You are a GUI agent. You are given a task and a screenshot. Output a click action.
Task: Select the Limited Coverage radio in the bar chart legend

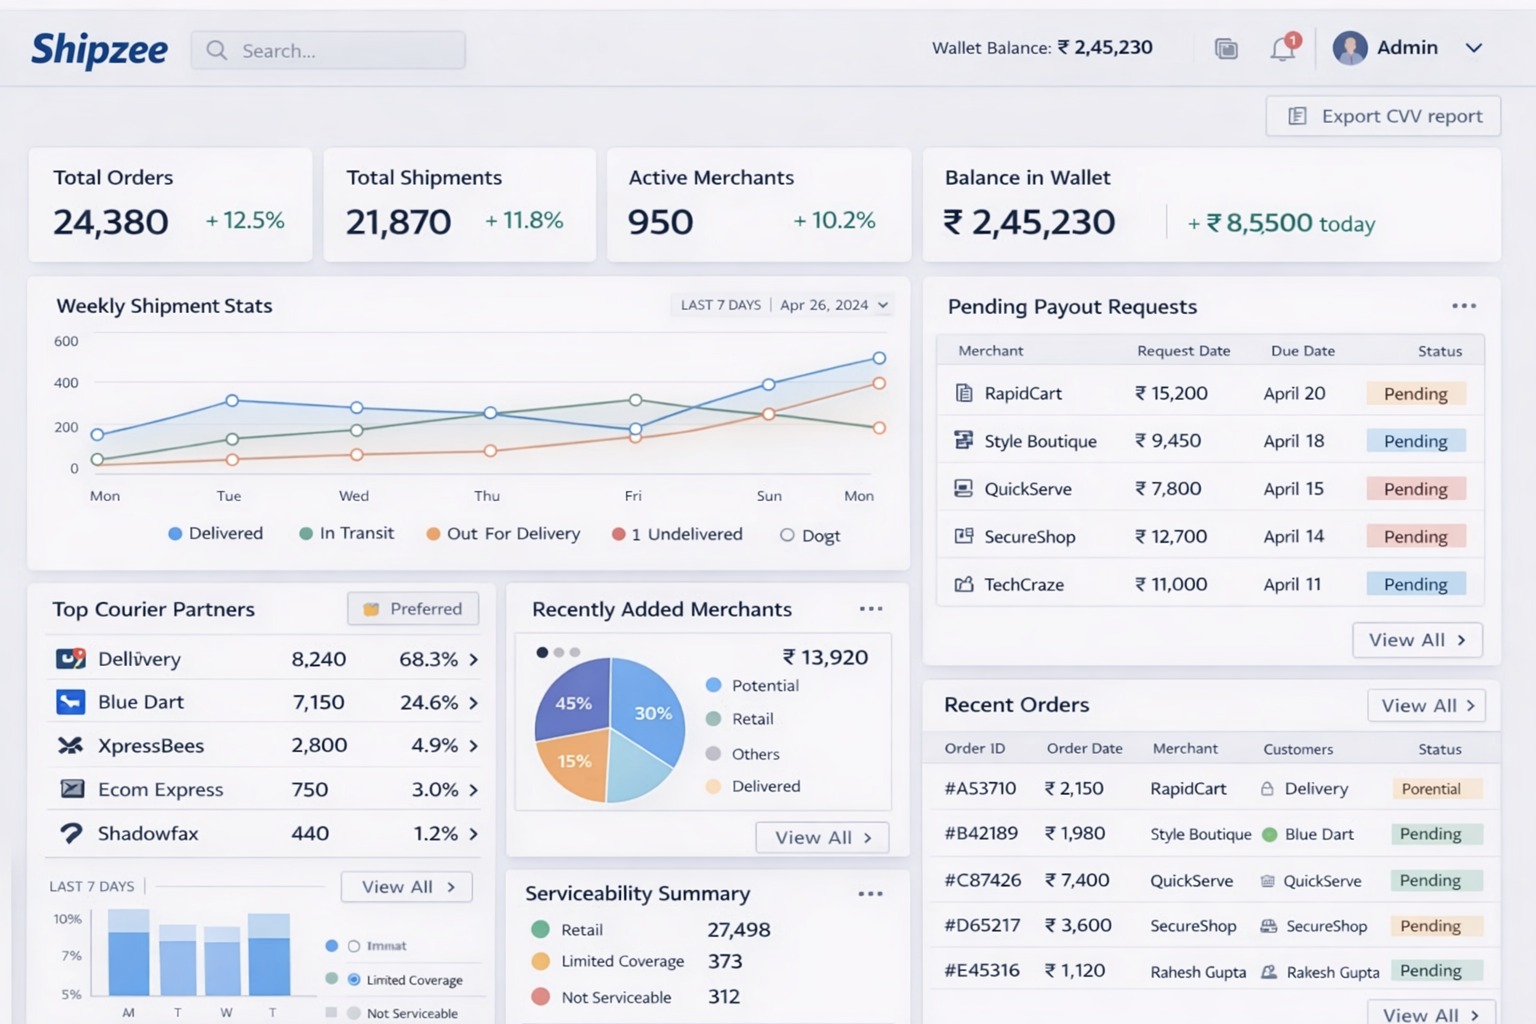click(352, 979)
